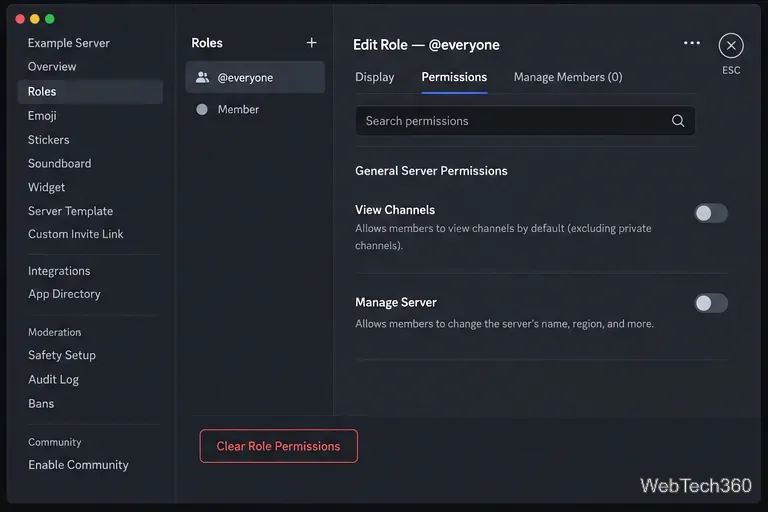Go to Emoji settings

42,116
